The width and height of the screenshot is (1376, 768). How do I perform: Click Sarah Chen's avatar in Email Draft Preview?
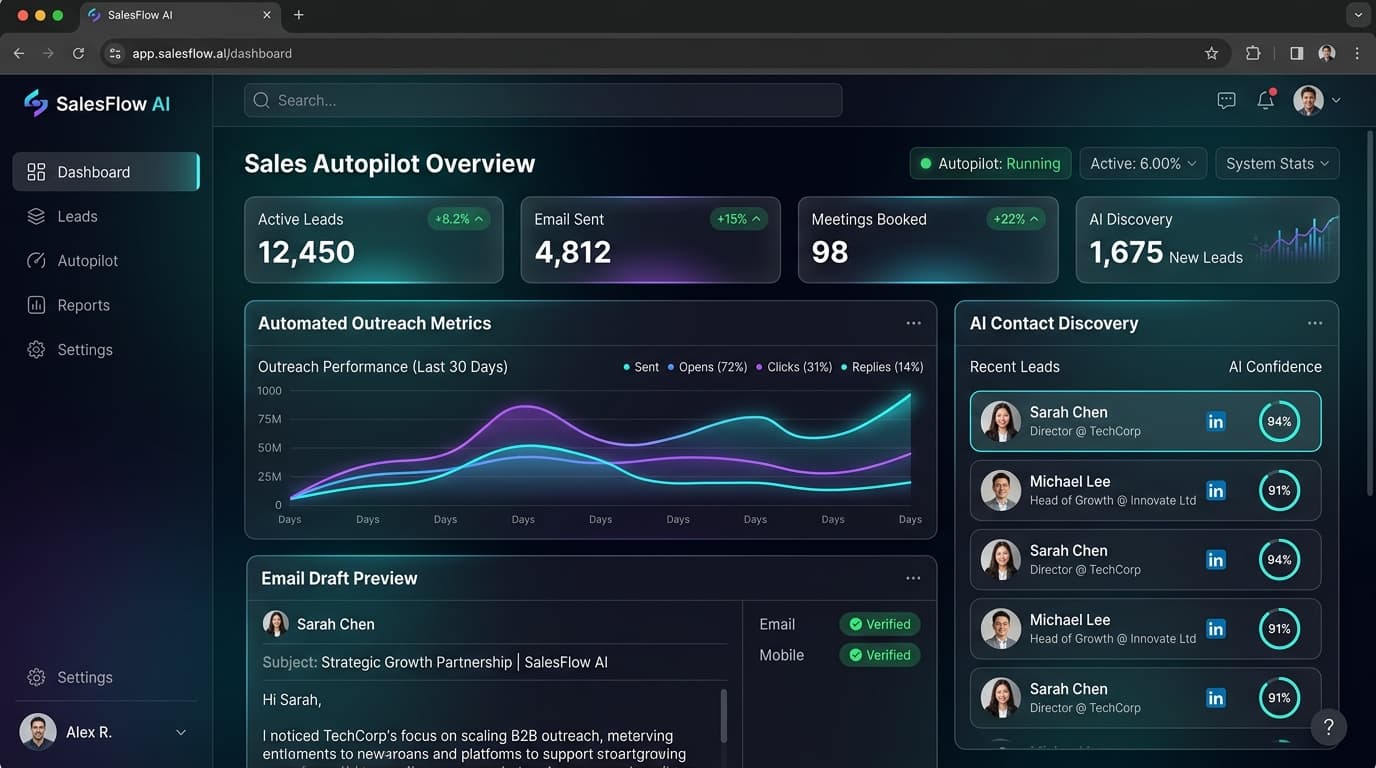[x=276, y=623]
